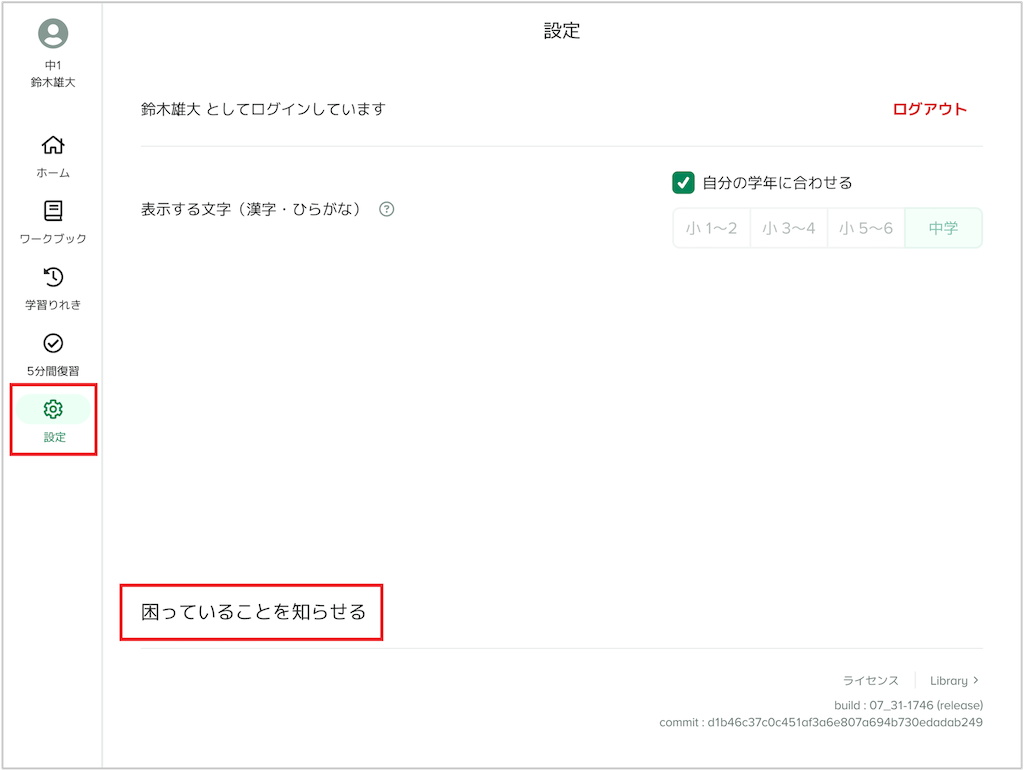This screenshot has height=770, width=1024.
Task: Click the build 07_31-1746 text
Action: point(908,705)
